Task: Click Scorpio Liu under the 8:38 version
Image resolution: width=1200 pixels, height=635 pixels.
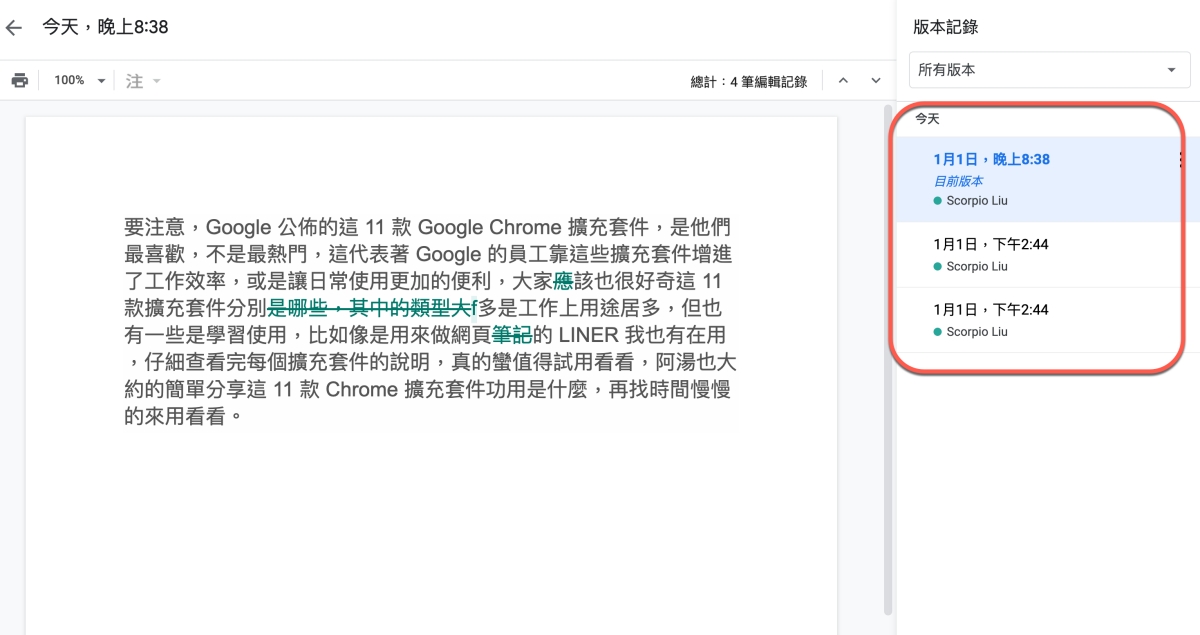Action: click(x=976, y=201)
